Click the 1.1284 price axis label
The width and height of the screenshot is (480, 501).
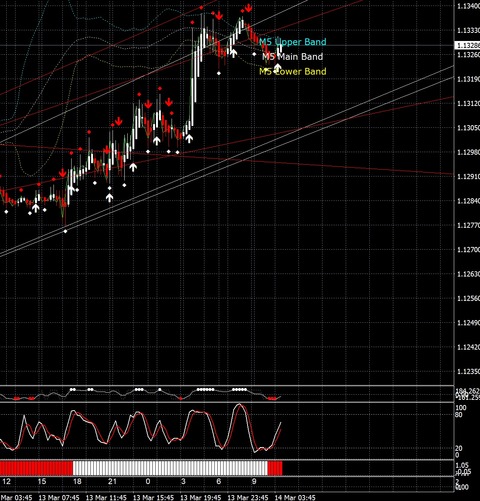pyautogui.click(x=468, y=201)
